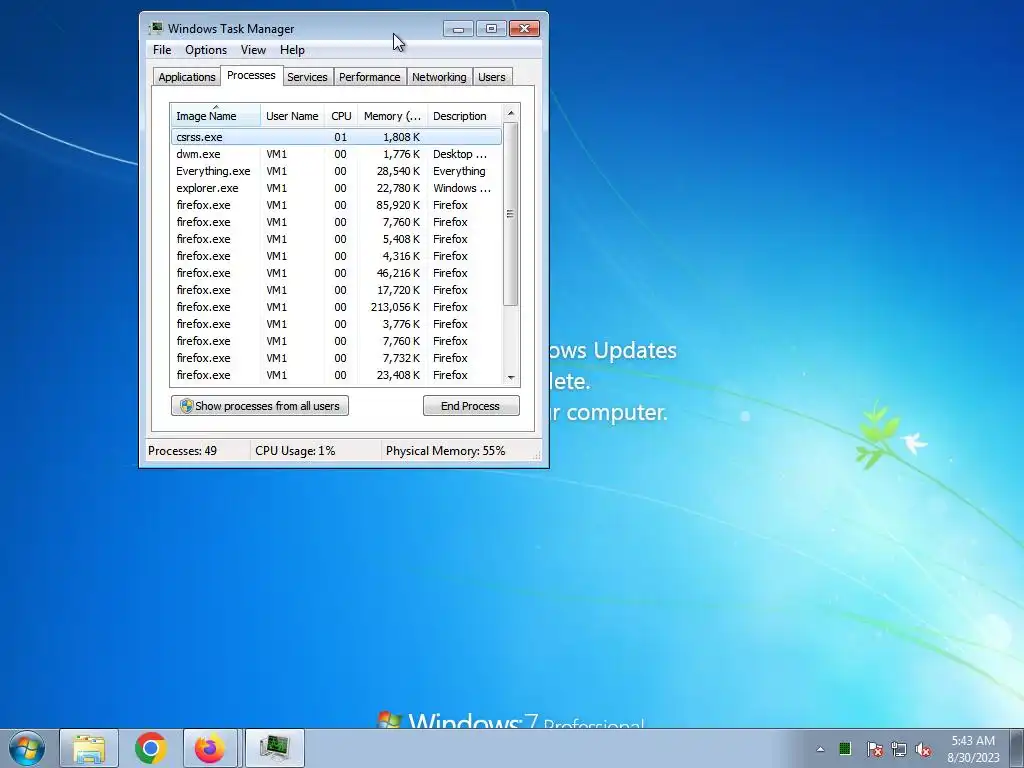
Task: Open Windows Explorer from the taskbar
Action: (x=89, y=748)
